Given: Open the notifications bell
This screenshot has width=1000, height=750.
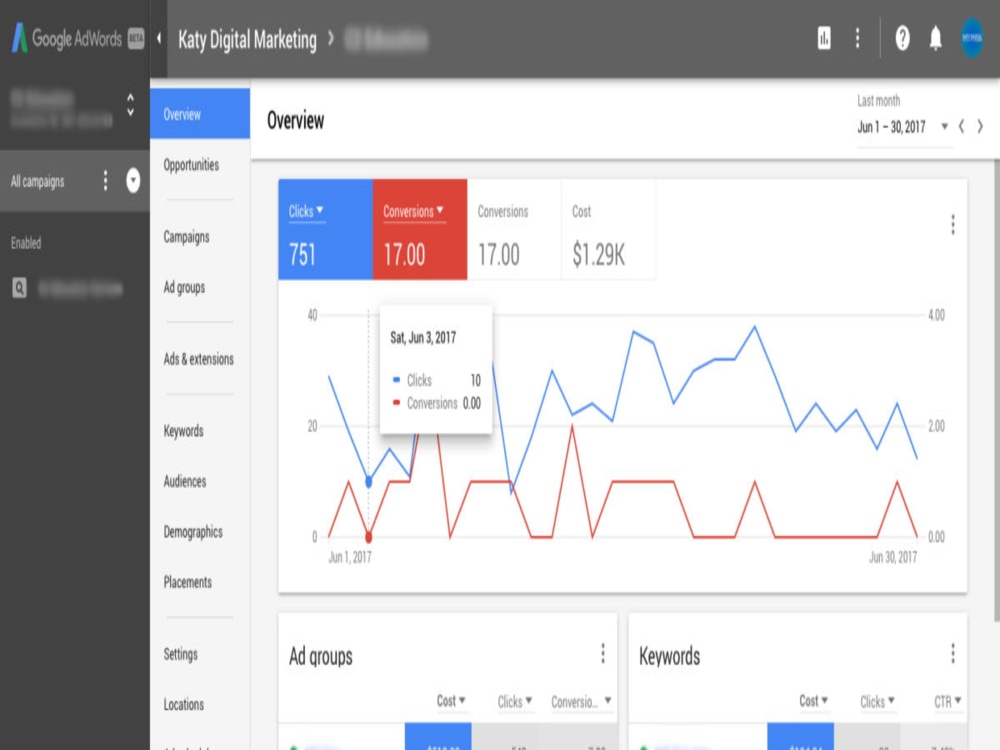Looking at the screenshot, I should pyautogui.click(x=936, y=38).
